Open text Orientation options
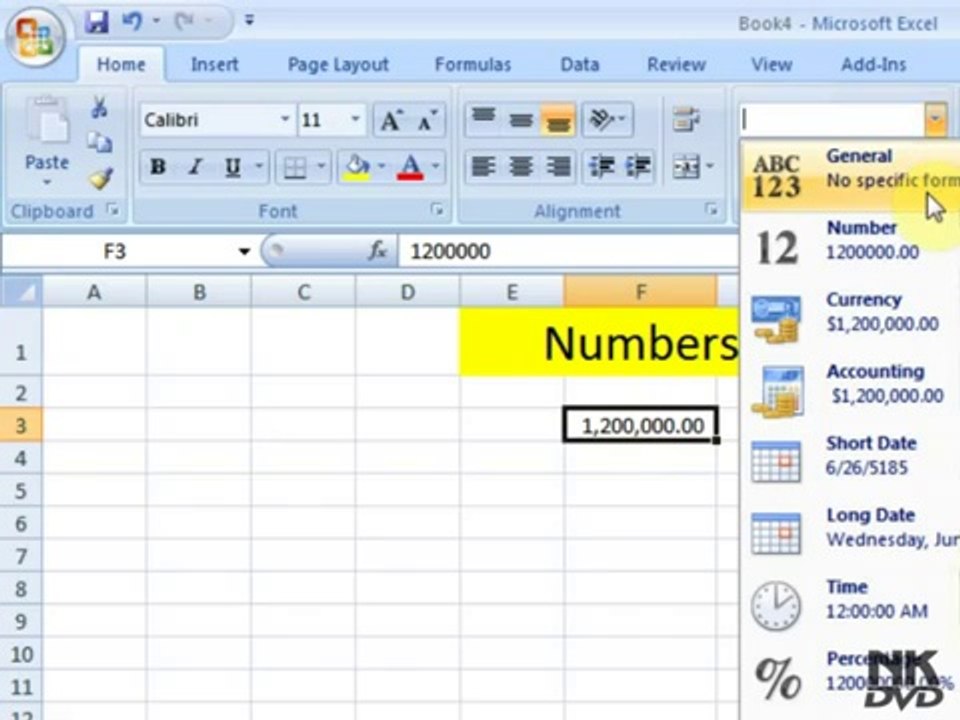This screenshot has height=720, width=960. [607, 119]
